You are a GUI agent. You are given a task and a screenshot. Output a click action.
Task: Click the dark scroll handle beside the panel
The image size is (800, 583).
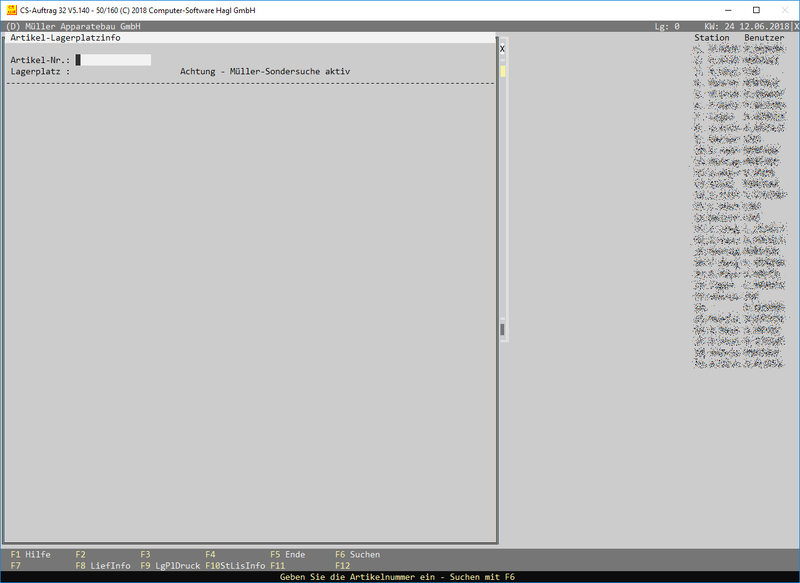pos(502,329)
